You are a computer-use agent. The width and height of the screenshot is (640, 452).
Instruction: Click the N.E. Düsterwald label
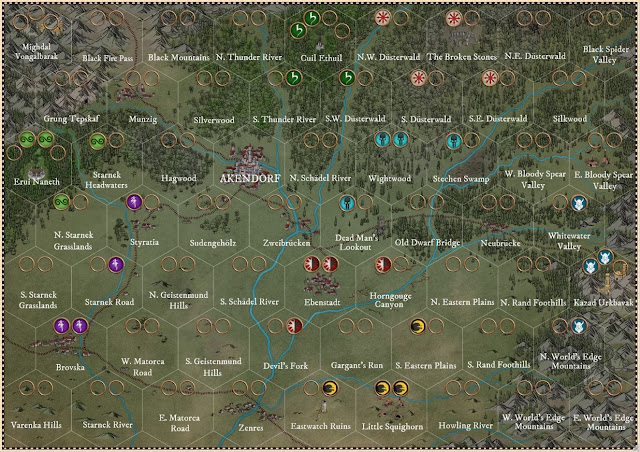tap(535, 56)
